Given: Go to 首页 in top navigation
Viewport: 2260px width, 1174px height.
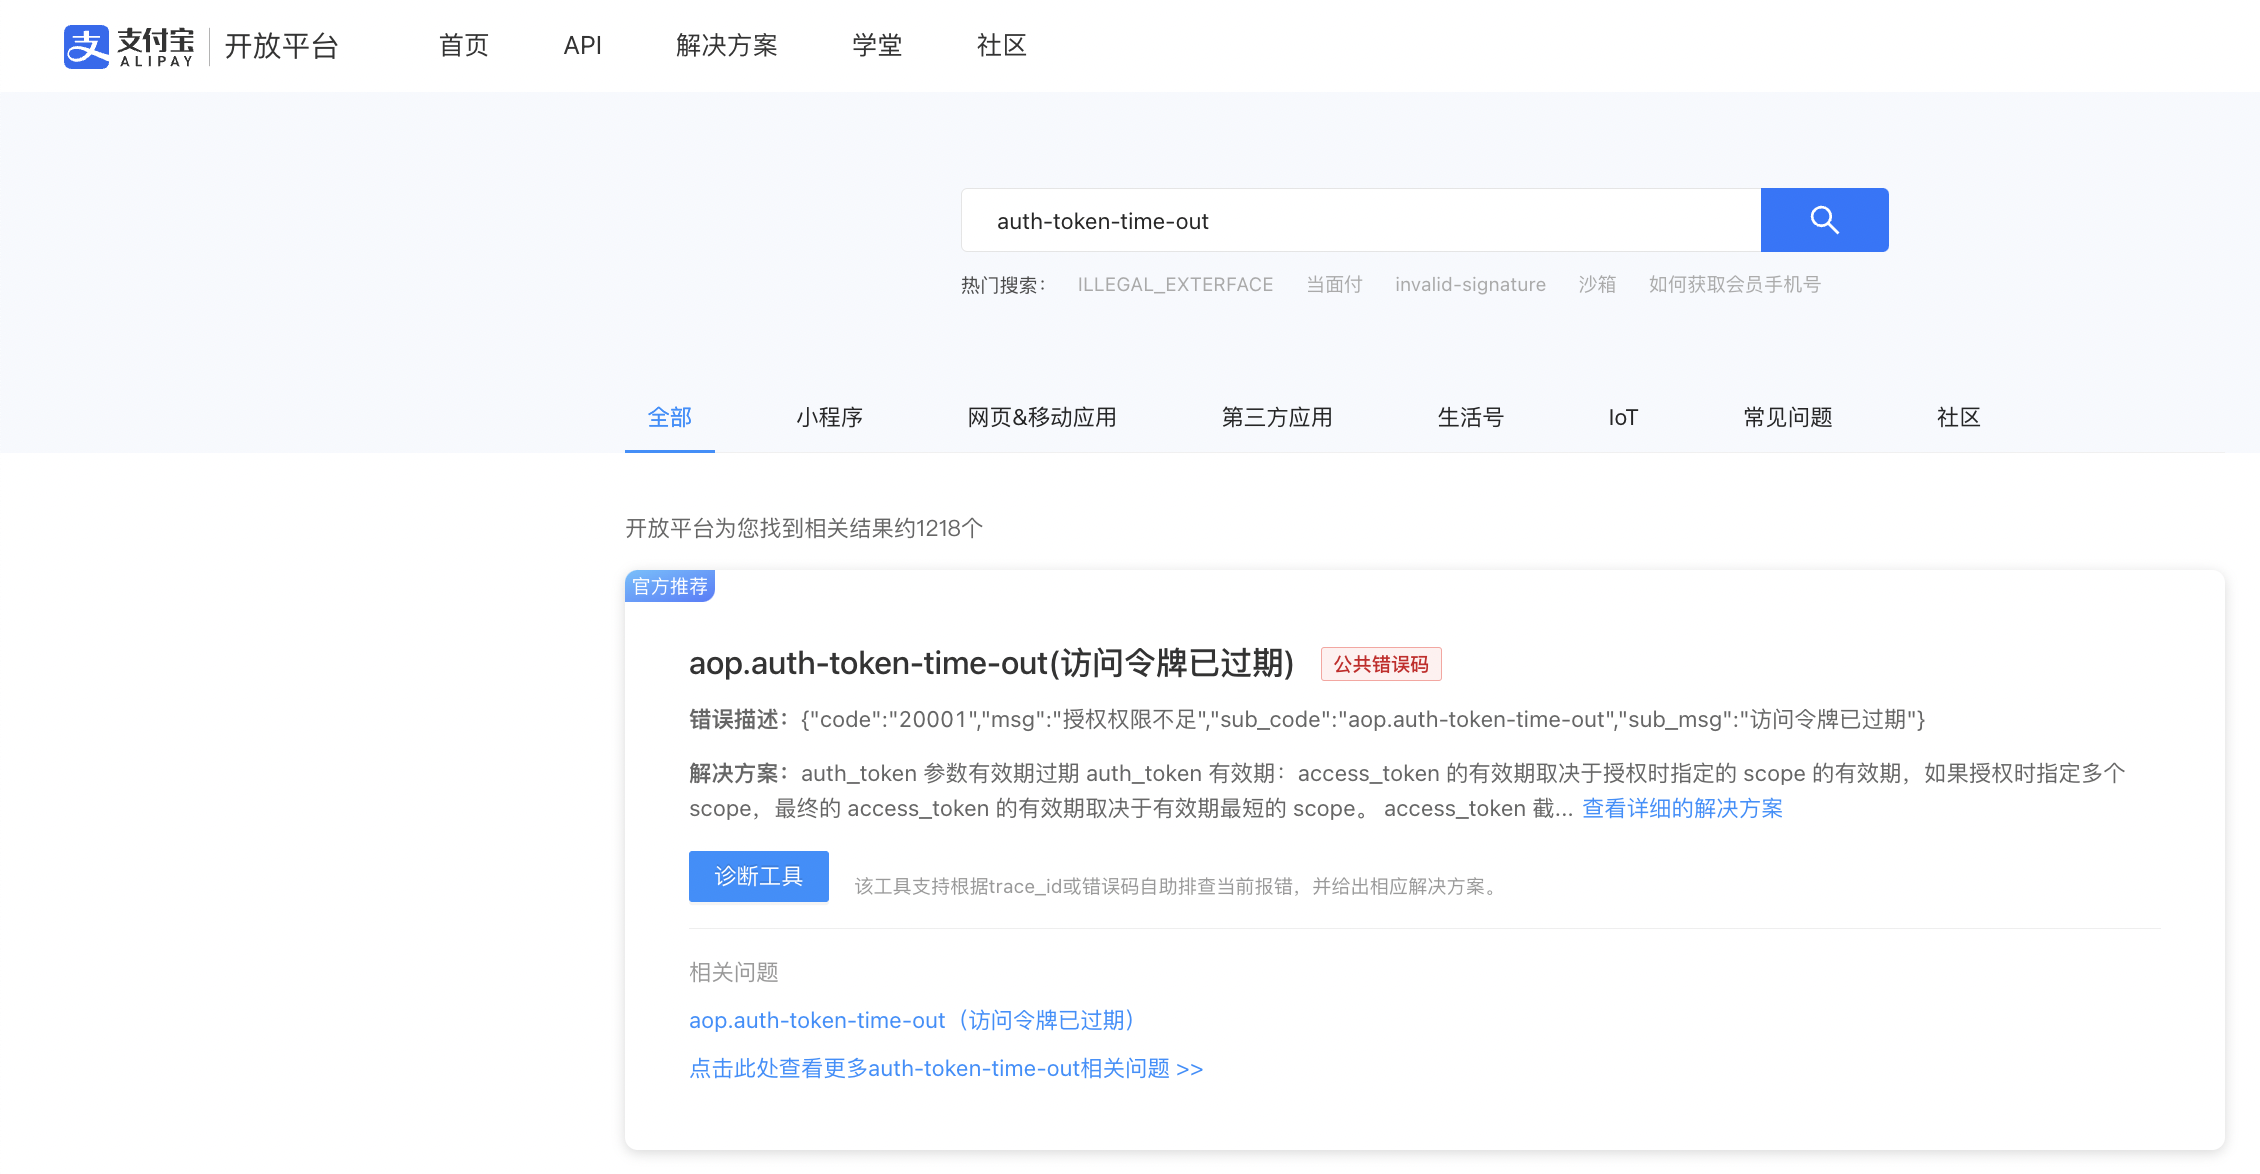Looking at the screenshot, I should pyautogui.click(x=464, y=46).
